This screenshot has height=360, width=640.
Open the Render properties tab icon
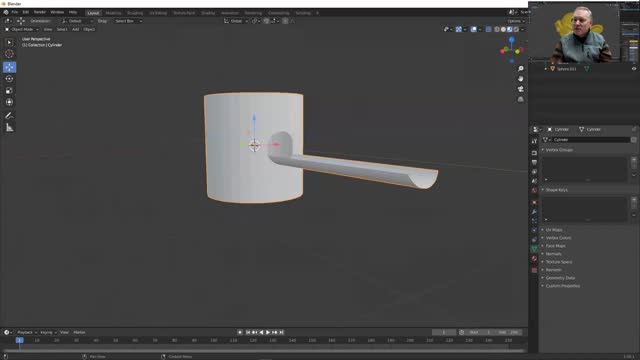pyautogui.click(x=534, y=153)
